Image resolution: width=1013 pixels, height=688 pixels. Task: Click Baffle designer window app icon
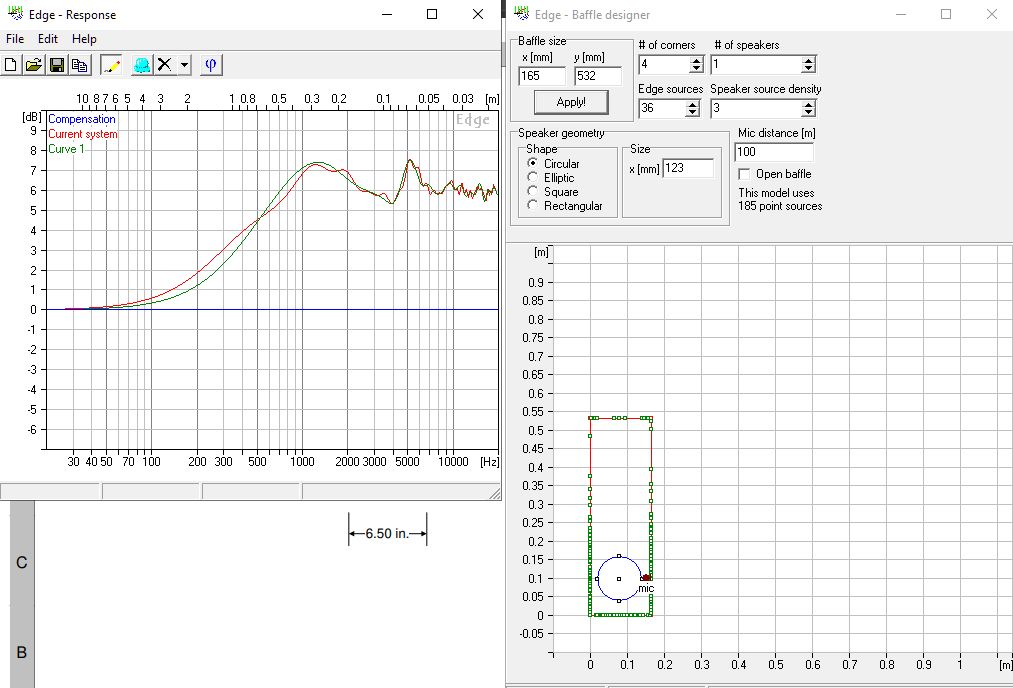click(521, 14)
